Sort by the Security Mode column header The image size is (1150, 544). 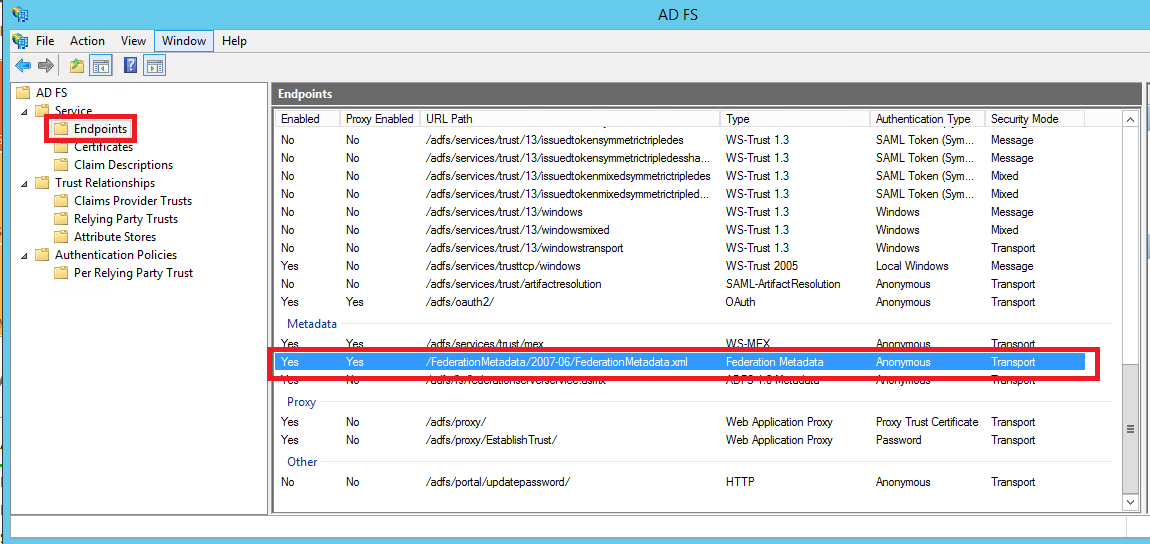point(1034,119)
